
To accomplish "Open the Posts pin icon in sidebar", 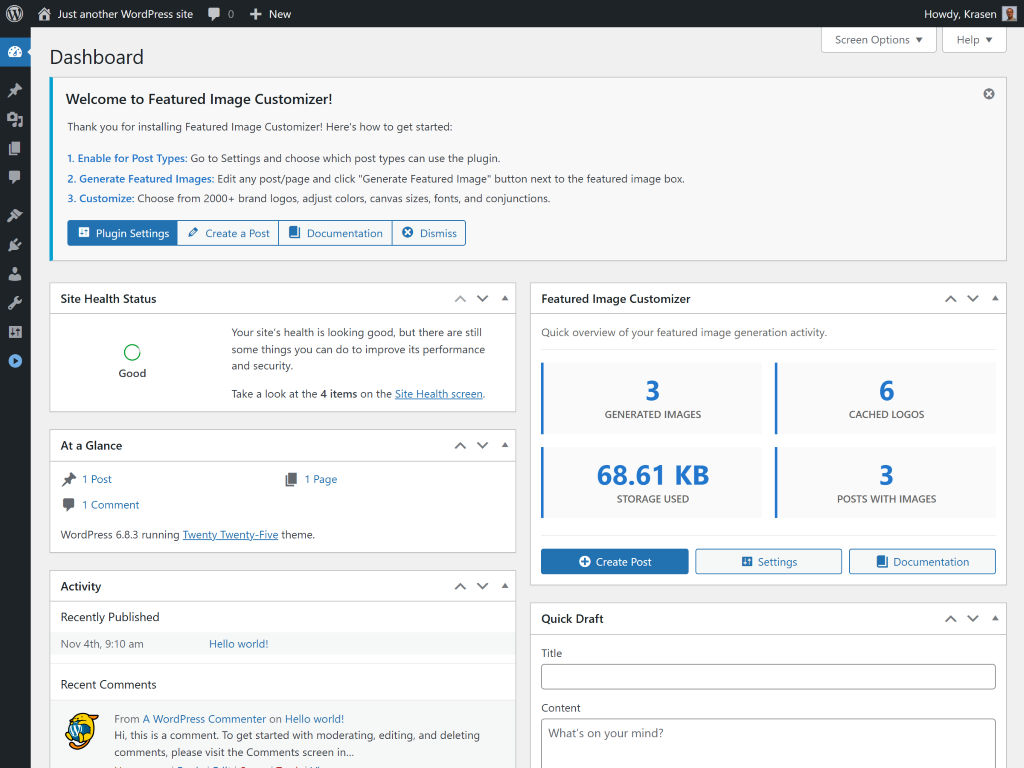I will [15, 90].
